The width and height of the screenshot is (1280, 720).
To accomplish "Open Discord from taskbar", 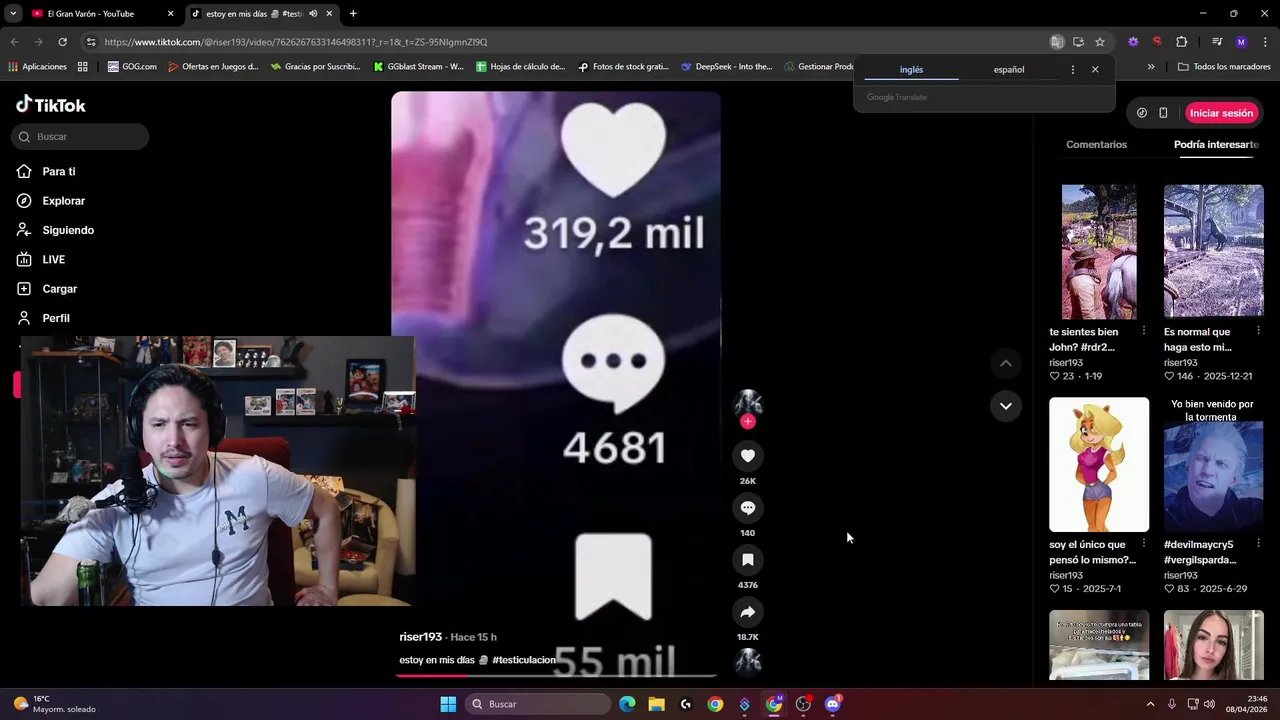I will (832, 704).
